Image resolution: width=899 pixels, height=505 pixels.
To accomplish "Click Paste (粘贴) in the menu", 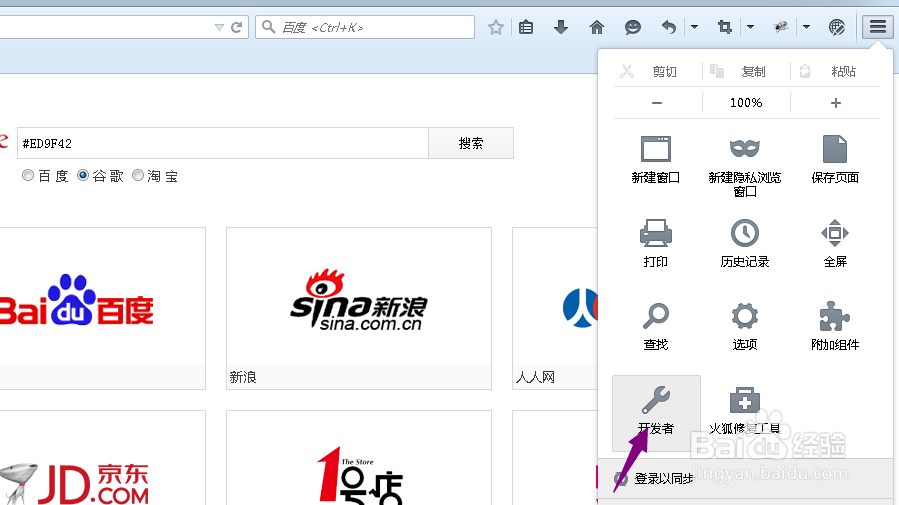I will 835,72.
